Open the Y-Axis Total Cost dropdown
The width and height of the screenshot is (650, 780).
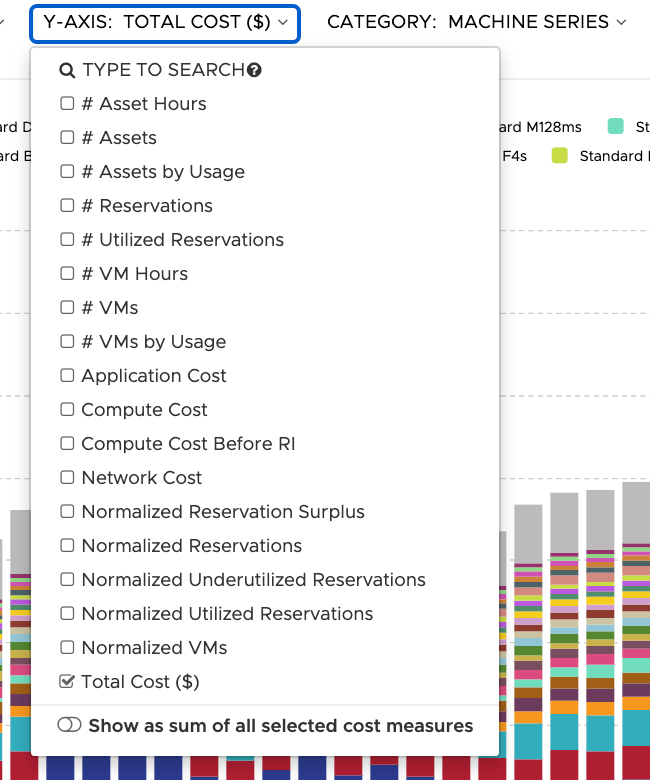pyautogui.click(x=165, y=22)
